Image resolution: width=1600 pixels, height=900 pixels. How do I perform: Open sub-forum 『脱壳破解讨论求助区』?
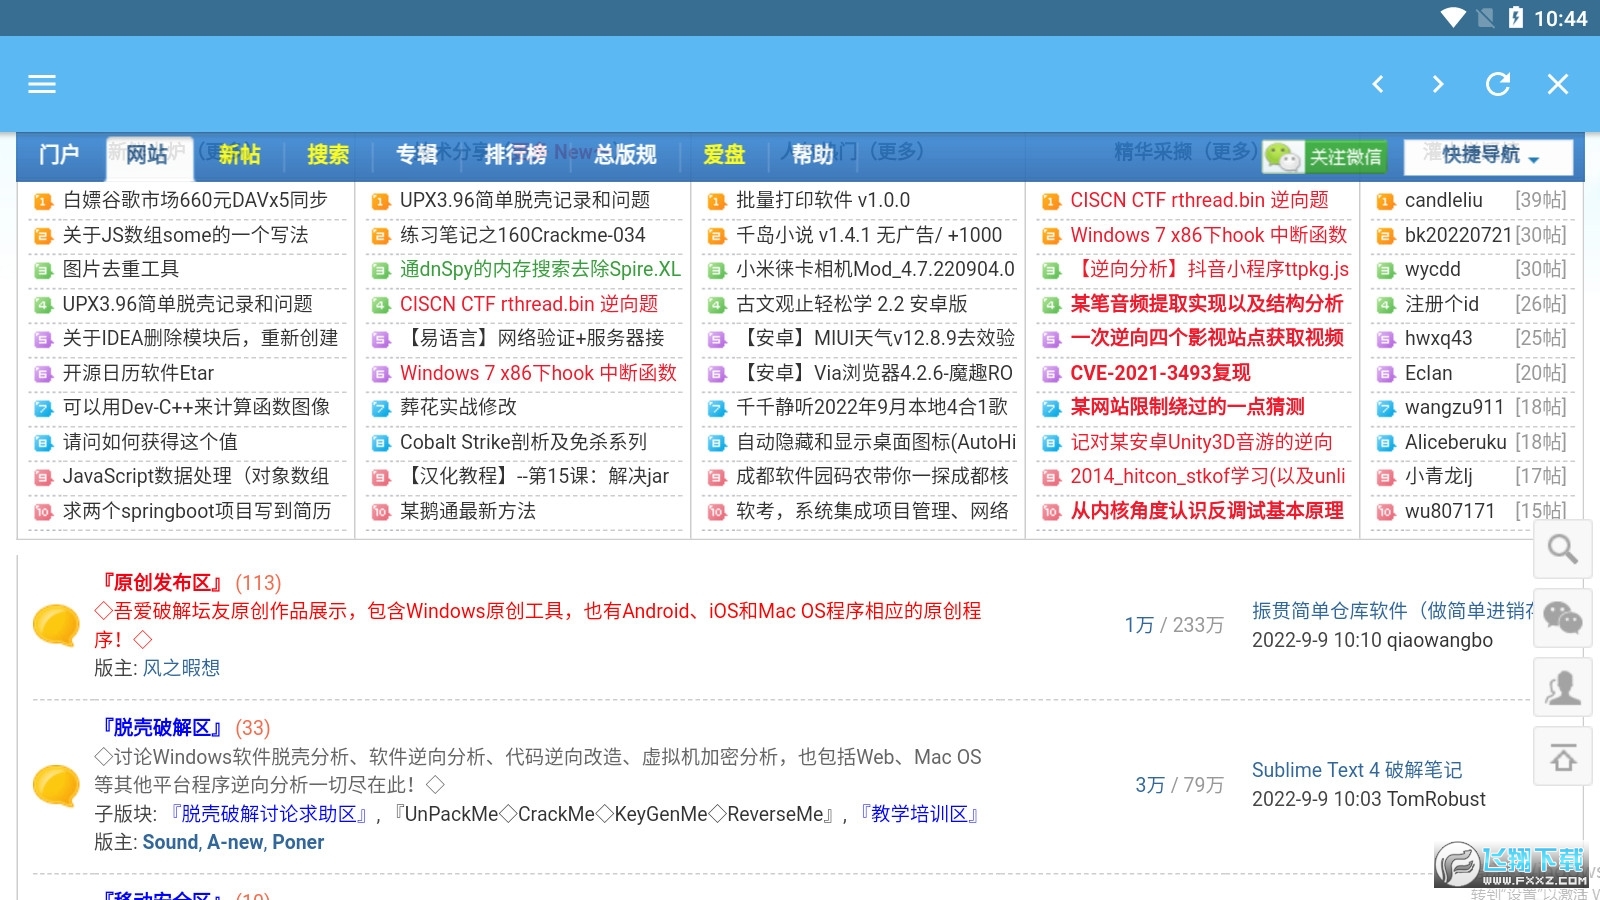pyautogui.click(x=268, y=814)
